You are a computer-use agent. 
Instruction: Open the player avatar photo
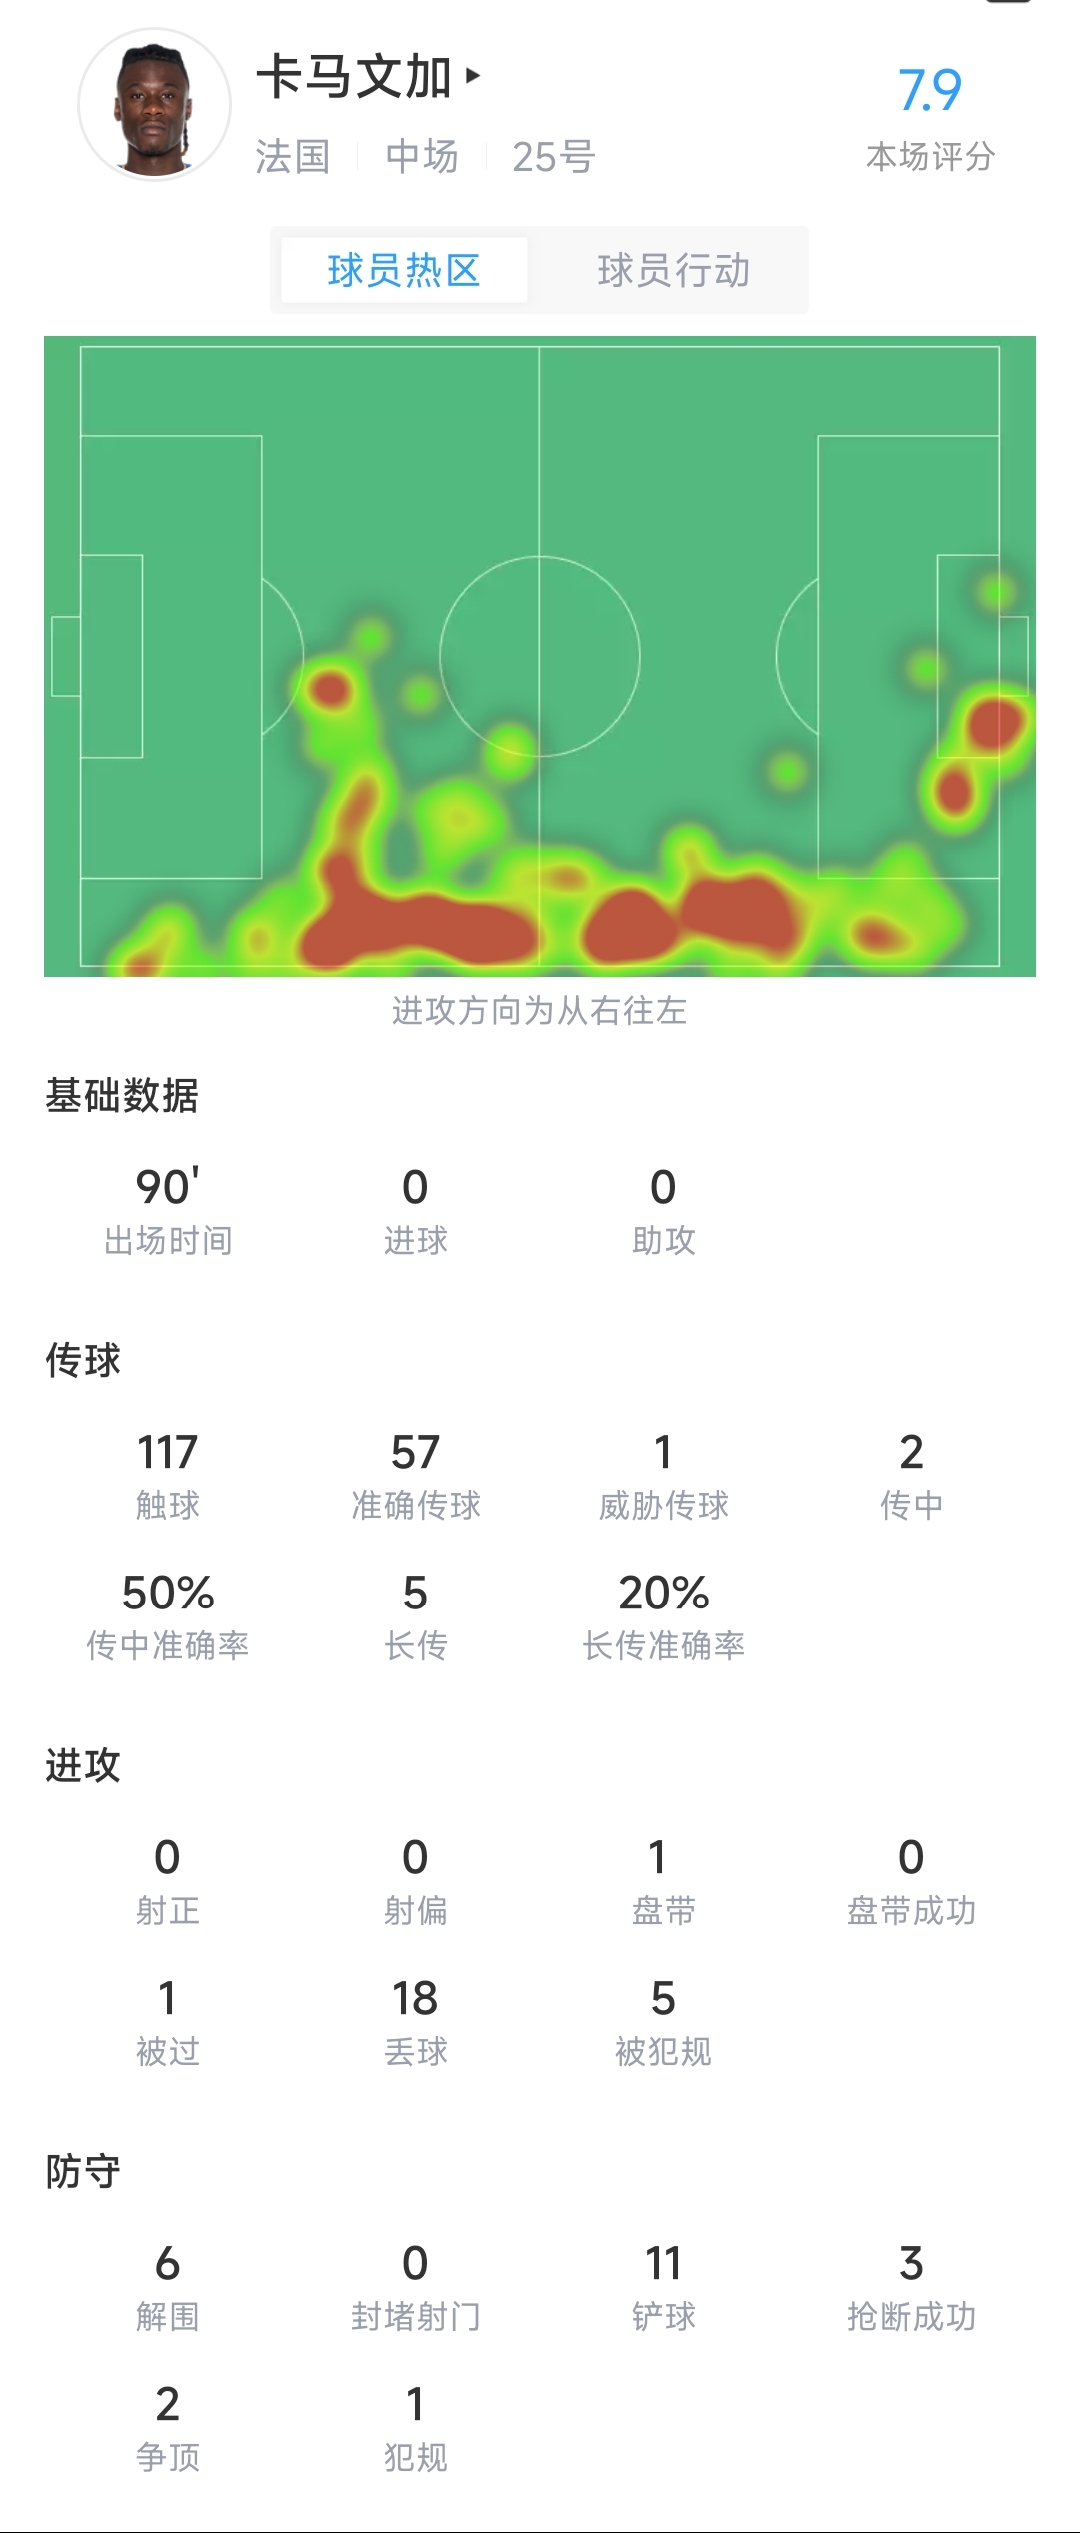[155, 105]
